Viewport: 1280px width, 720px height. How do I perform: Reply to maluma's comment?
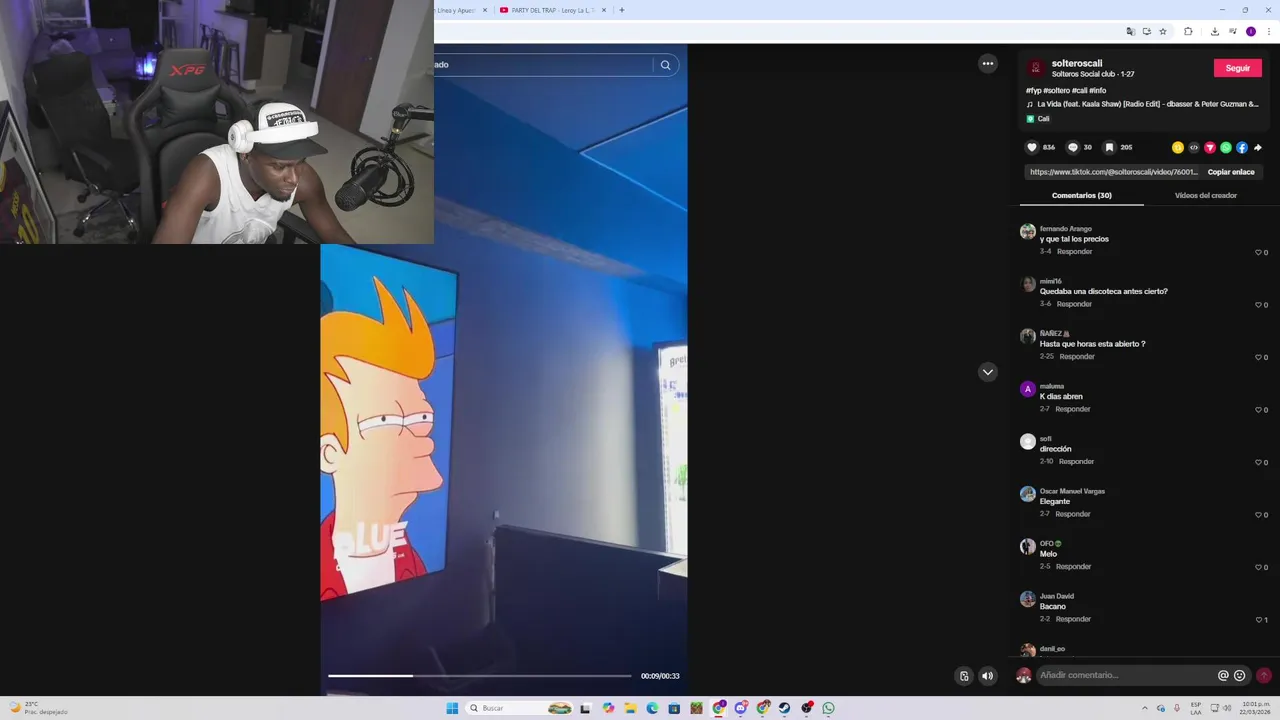(x=1072, y=409)
